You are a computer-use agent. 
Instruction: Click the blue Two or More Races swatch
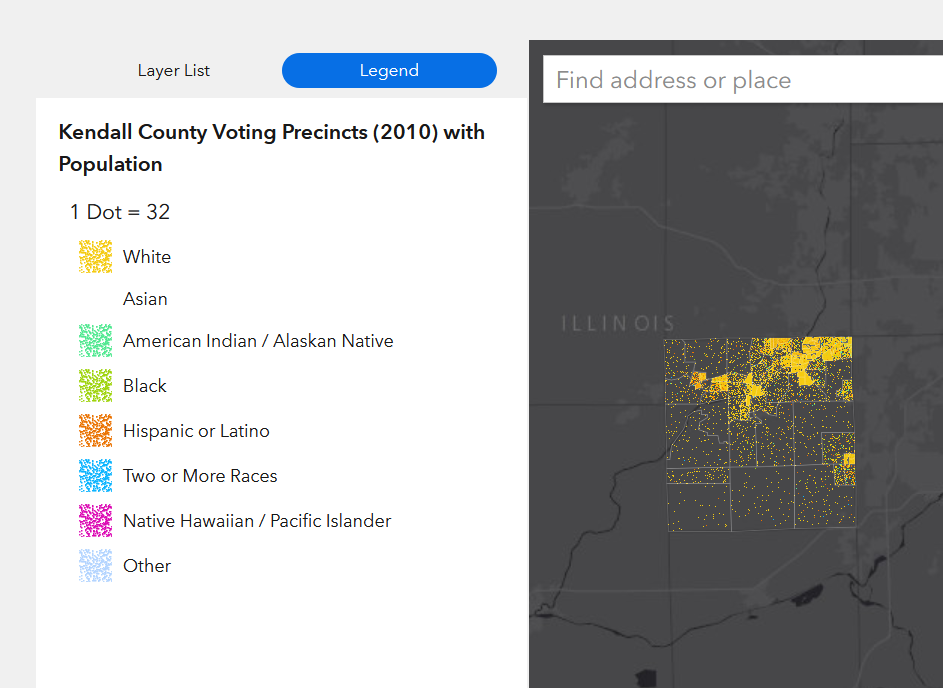click(95, 476)
